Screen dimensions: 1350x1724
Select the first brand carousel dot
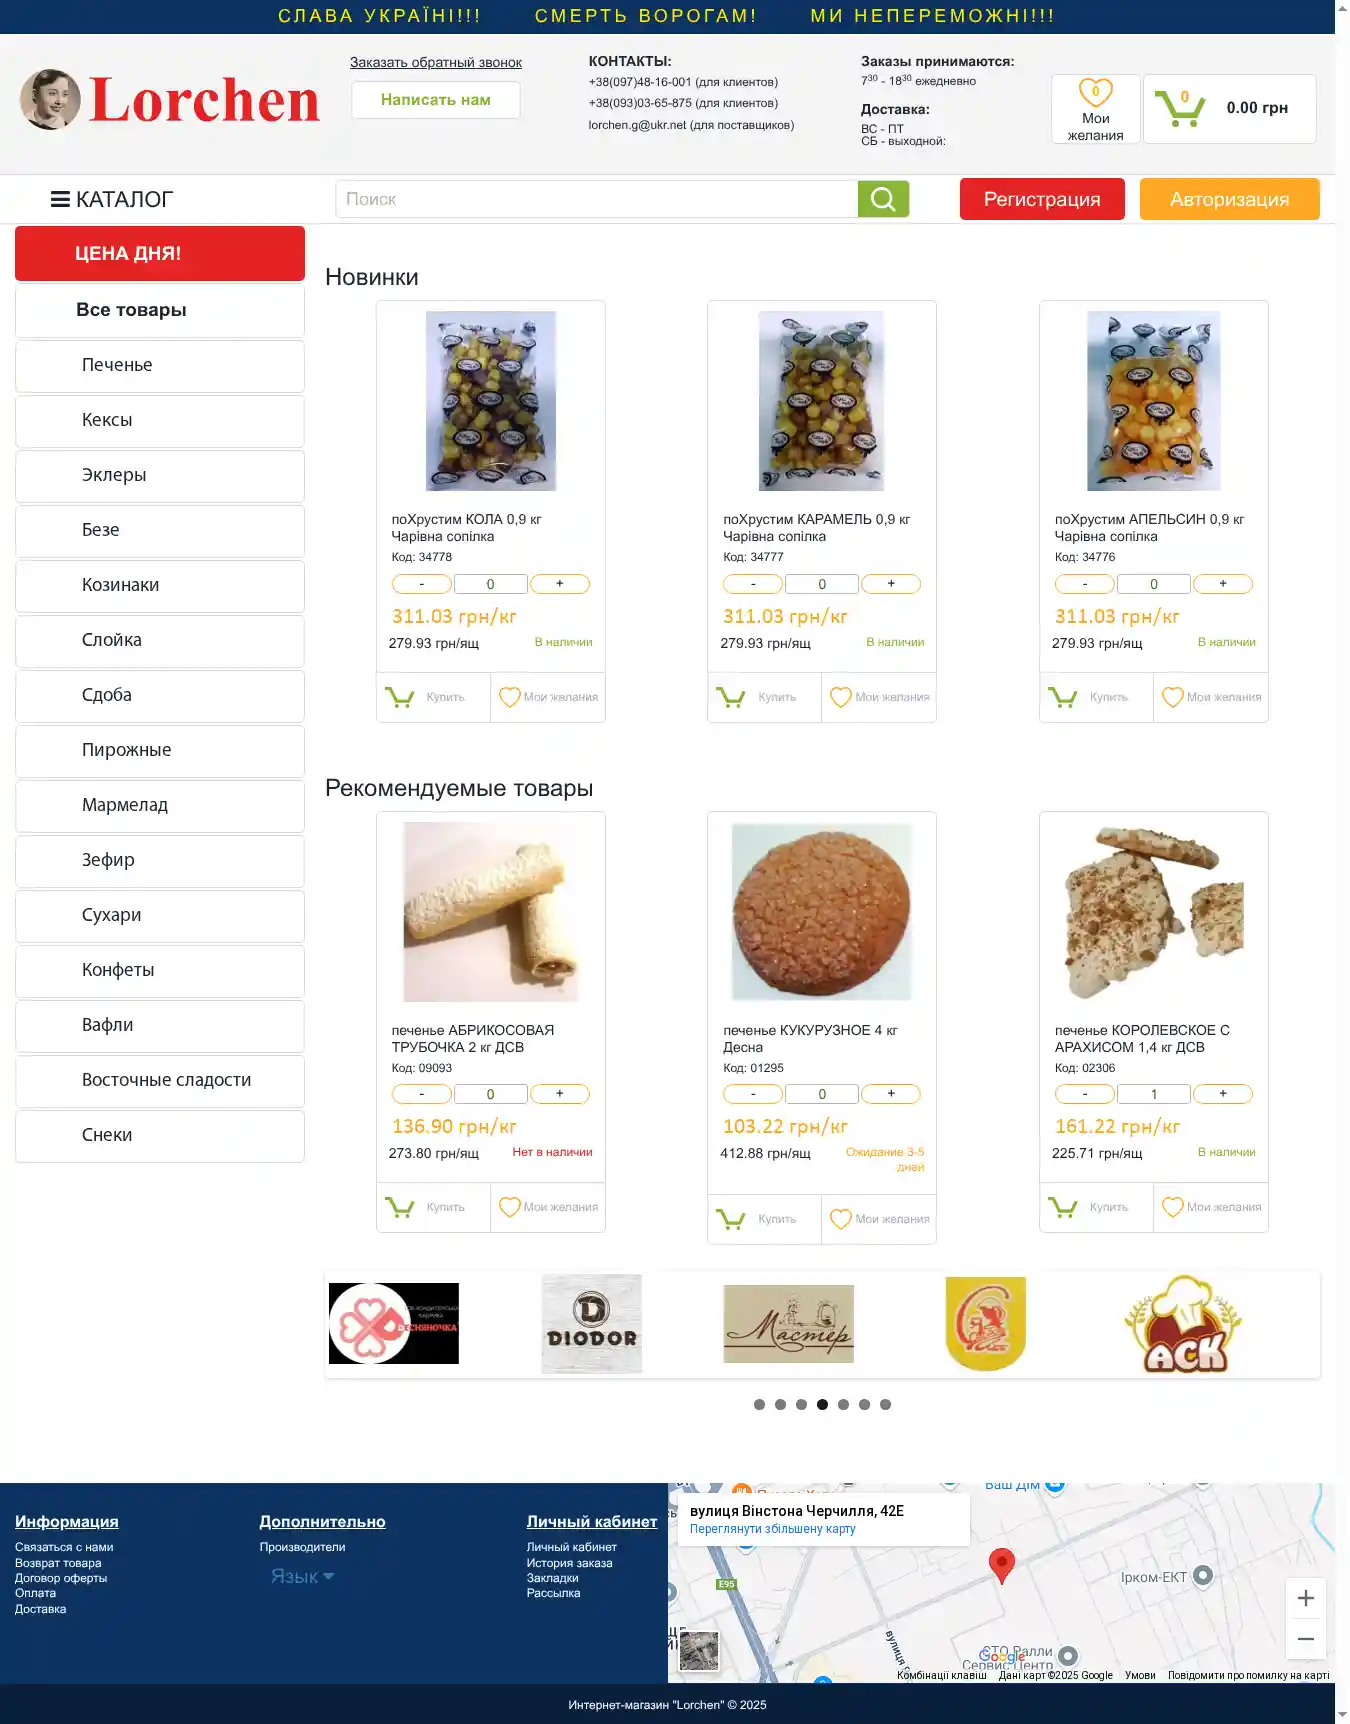[759, 1405]
